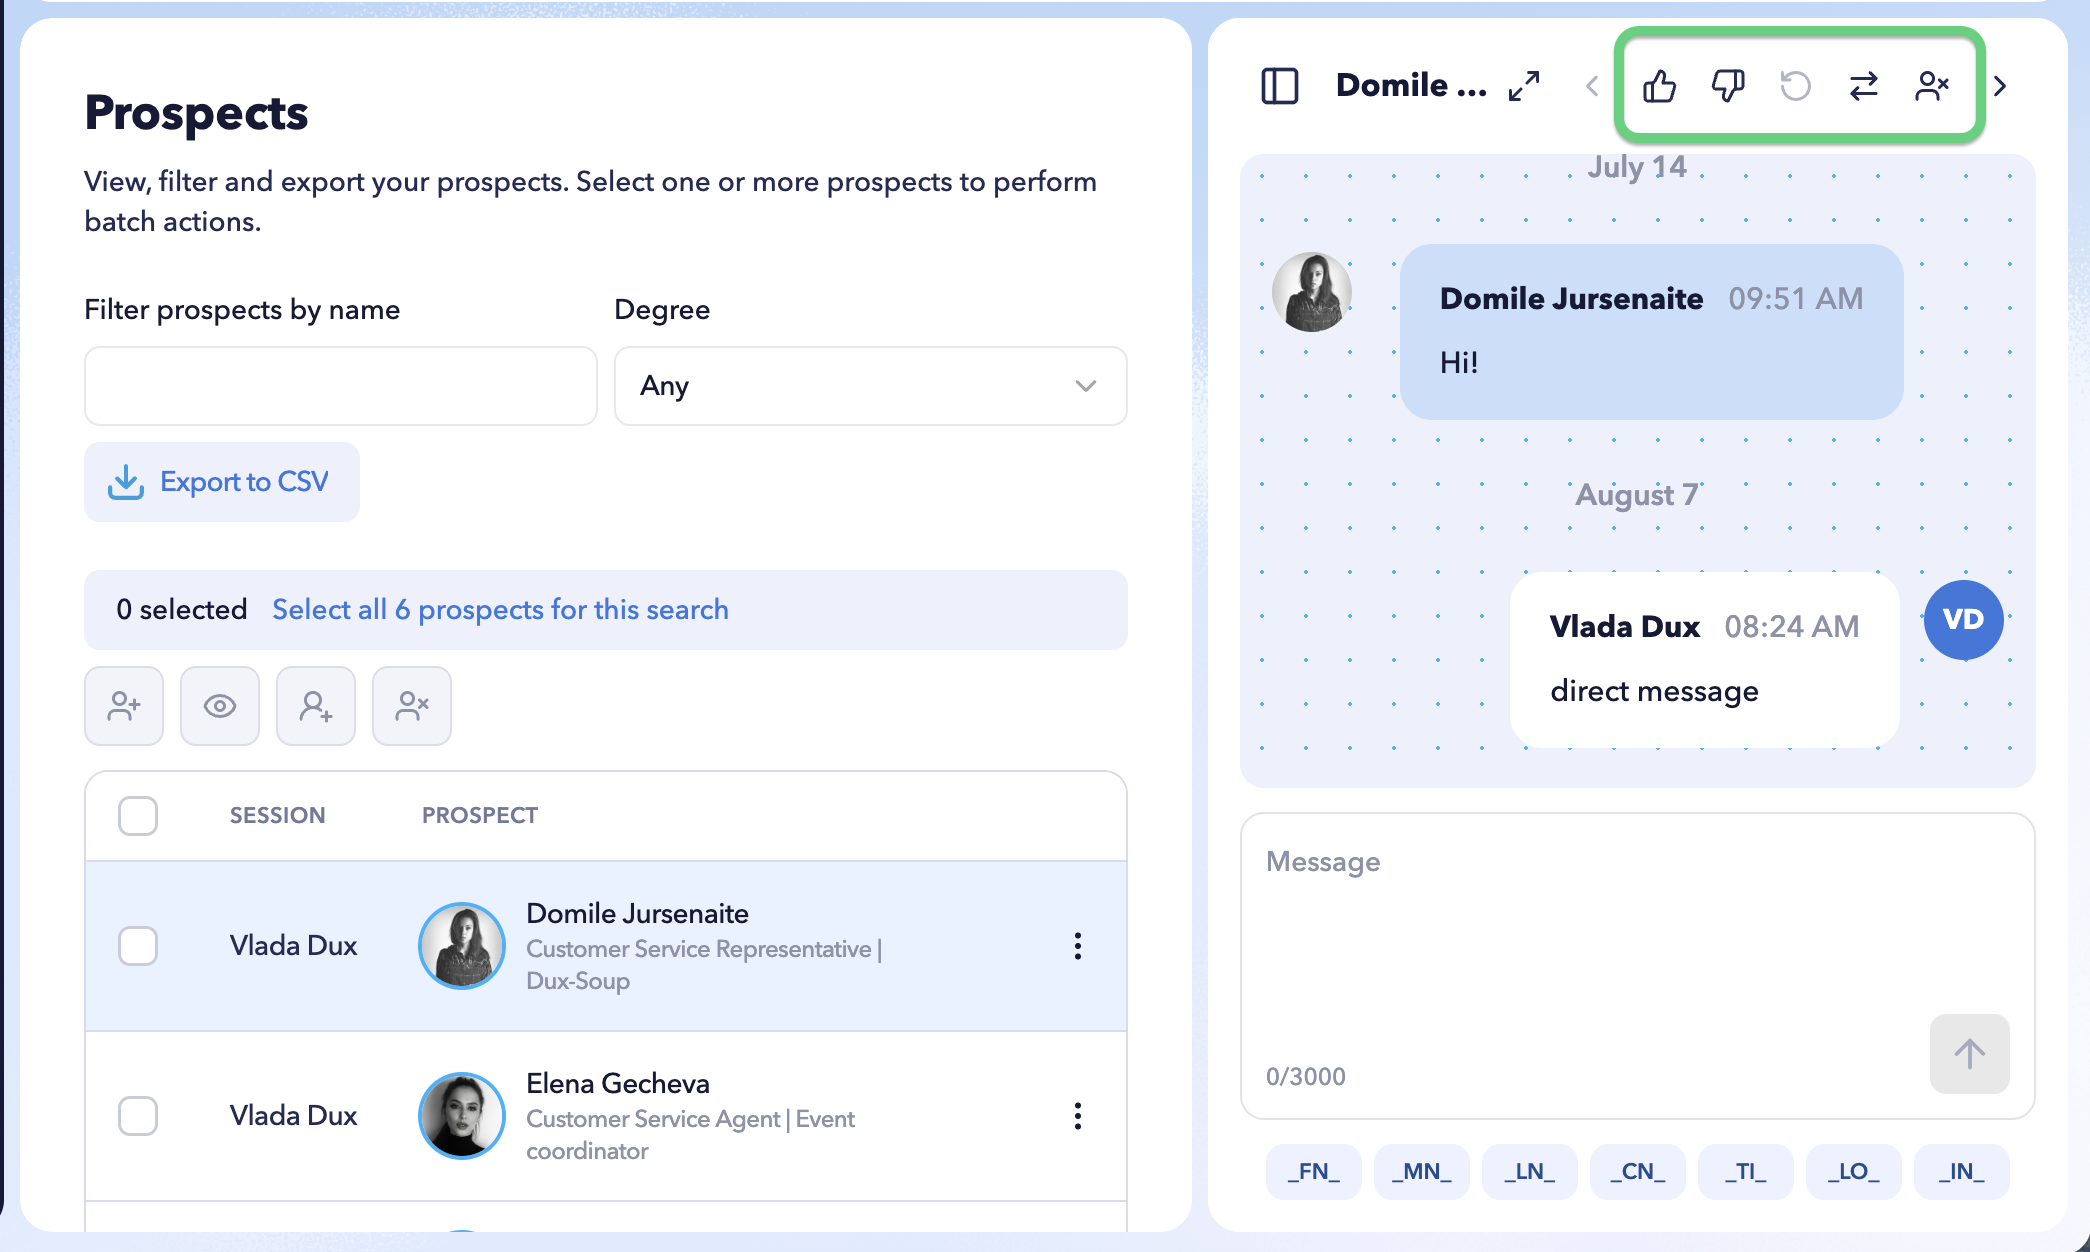
Task: Click 'Customer Service Agent | Event coordinator' subtitle
Action: coord(690,1135)
